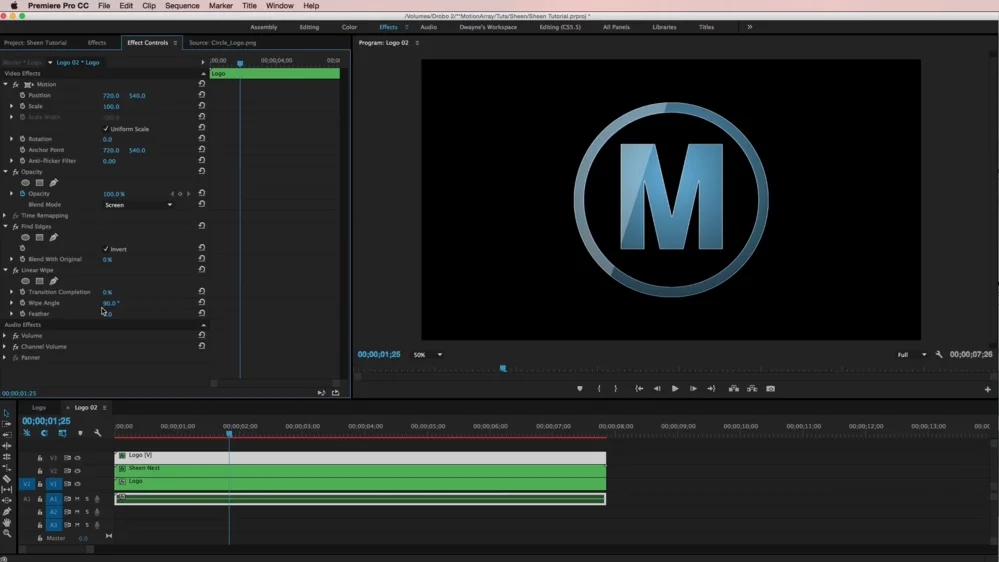This screenshot has height=562, width=999.
Task: Mute audio track A1
Action: 77,499
